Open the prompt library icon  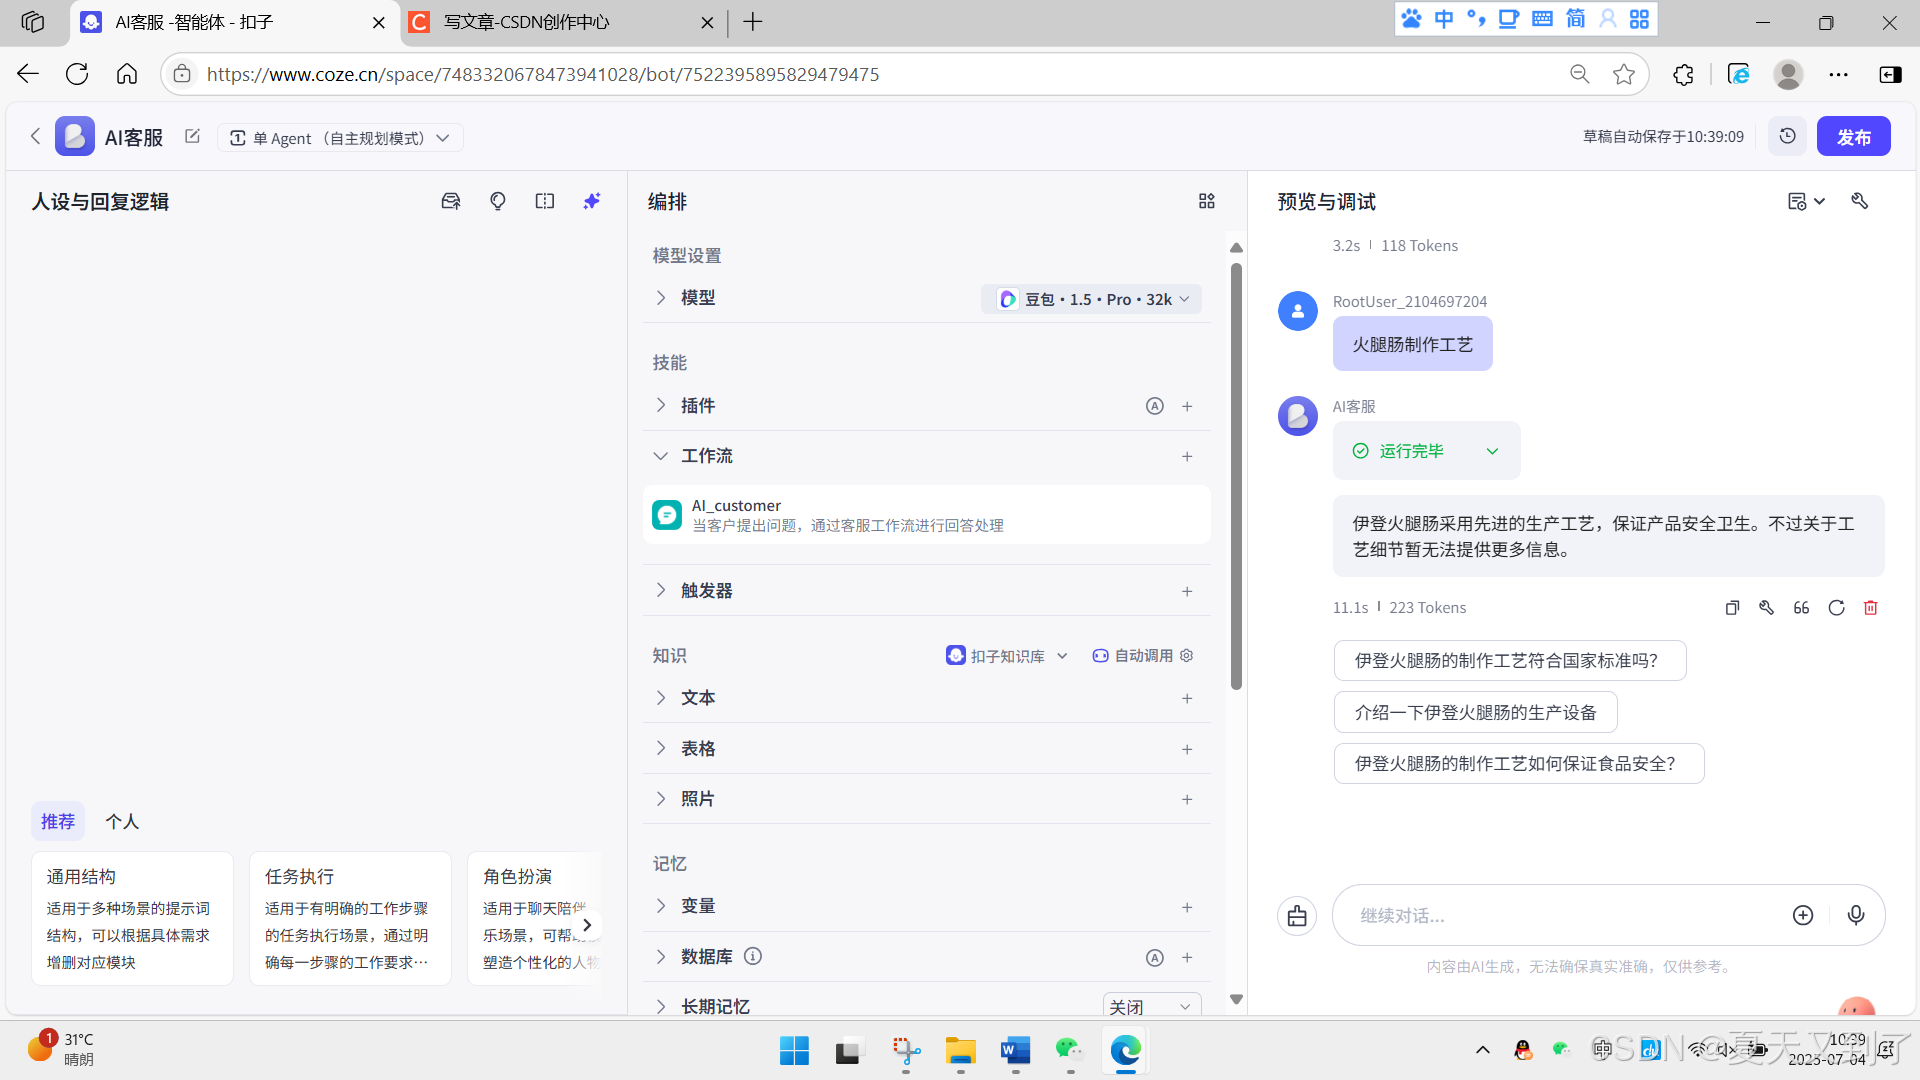click(x=451, y=201)
